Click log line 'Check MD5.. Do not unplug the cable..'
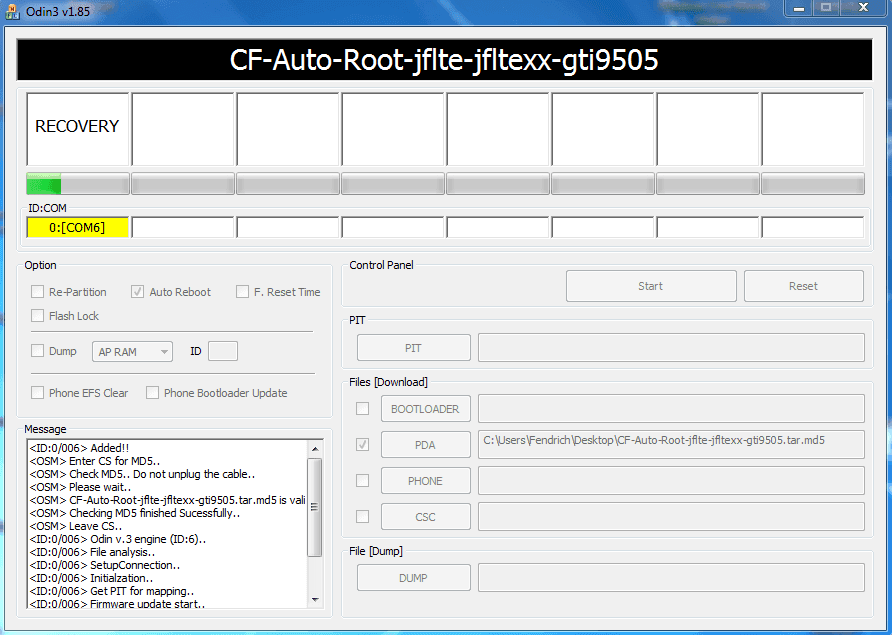The height and width of the screenshot is (635, 892). point(142,474)
